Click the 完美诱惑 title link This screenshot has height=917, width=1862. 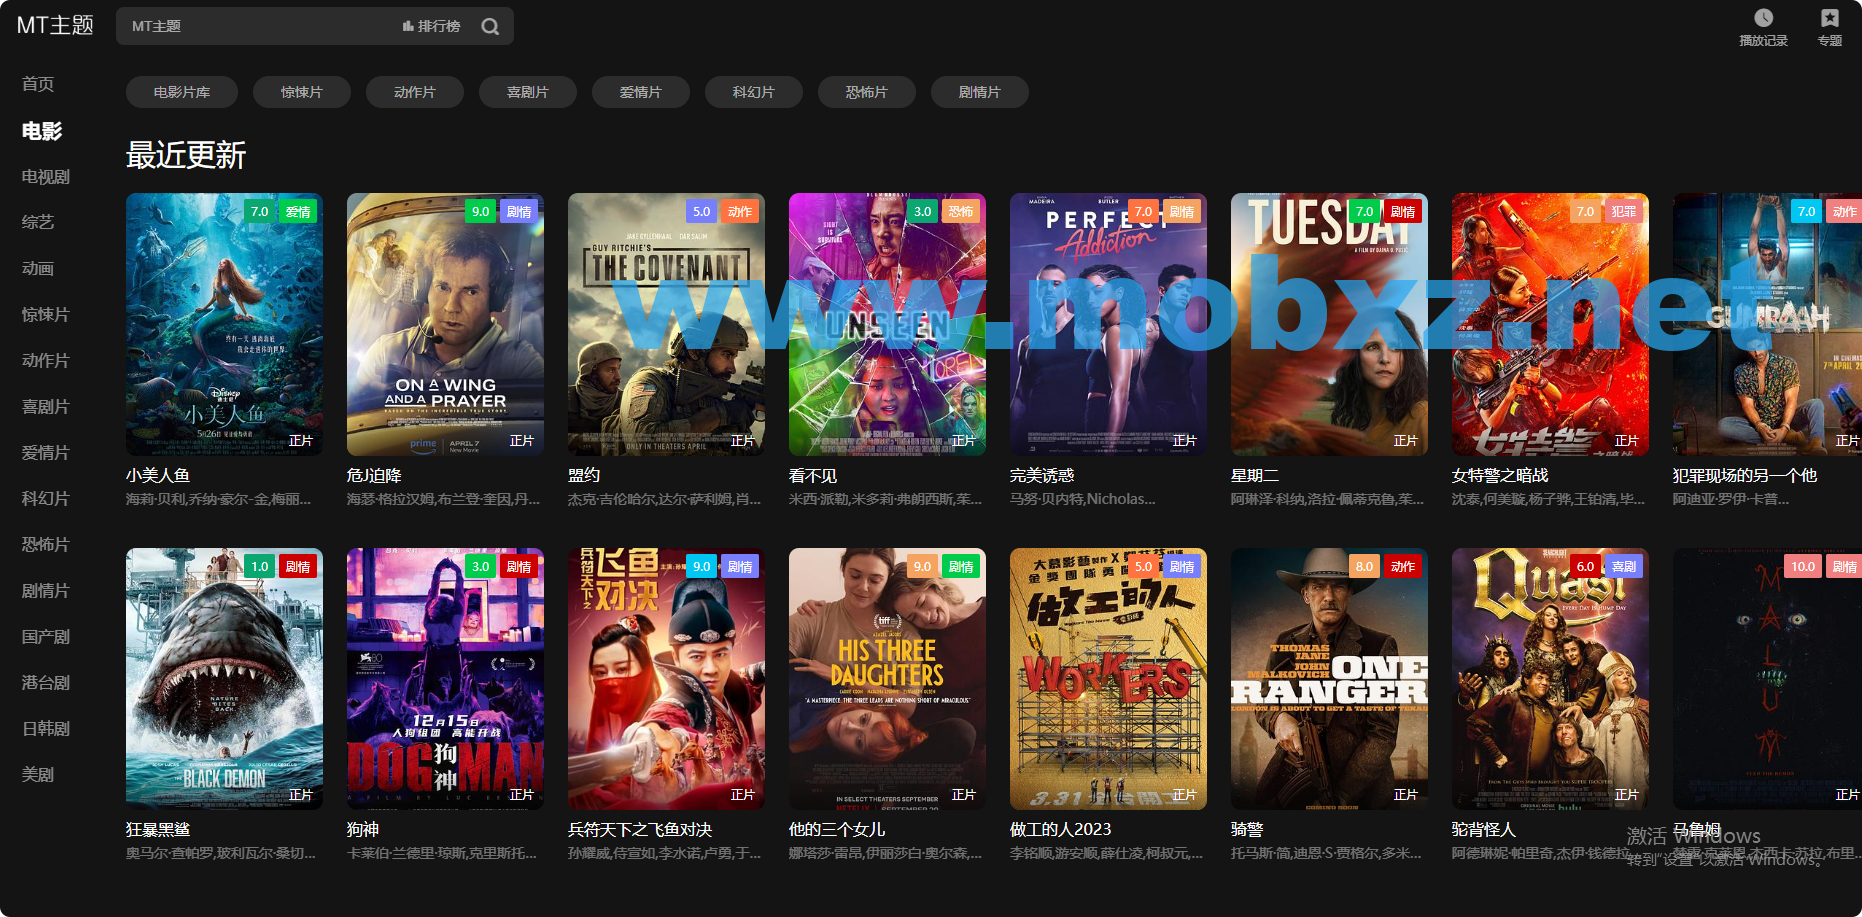1042,476
